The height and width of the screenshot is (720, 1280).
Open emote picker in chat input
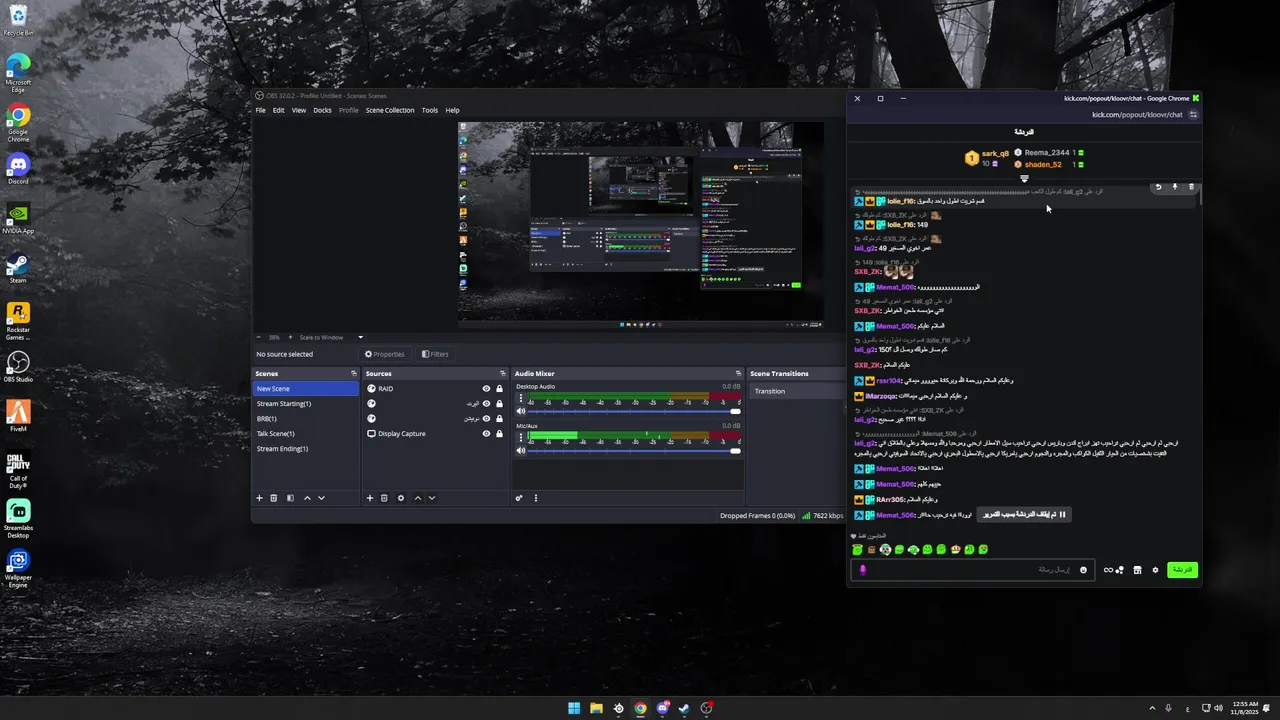(x=1083, y=570)
